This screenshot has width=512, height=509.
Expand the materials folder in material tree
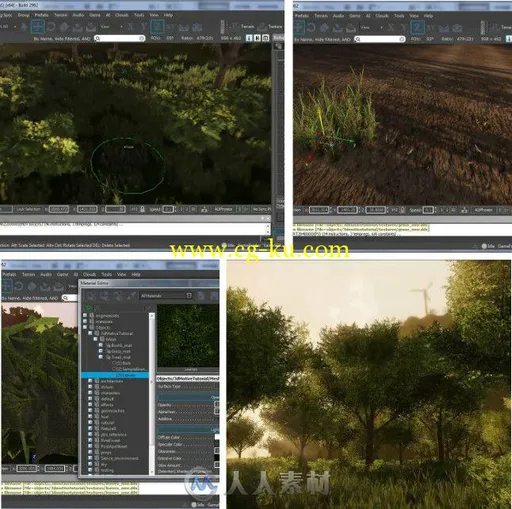pyautogui.click(x=85, y=321)
